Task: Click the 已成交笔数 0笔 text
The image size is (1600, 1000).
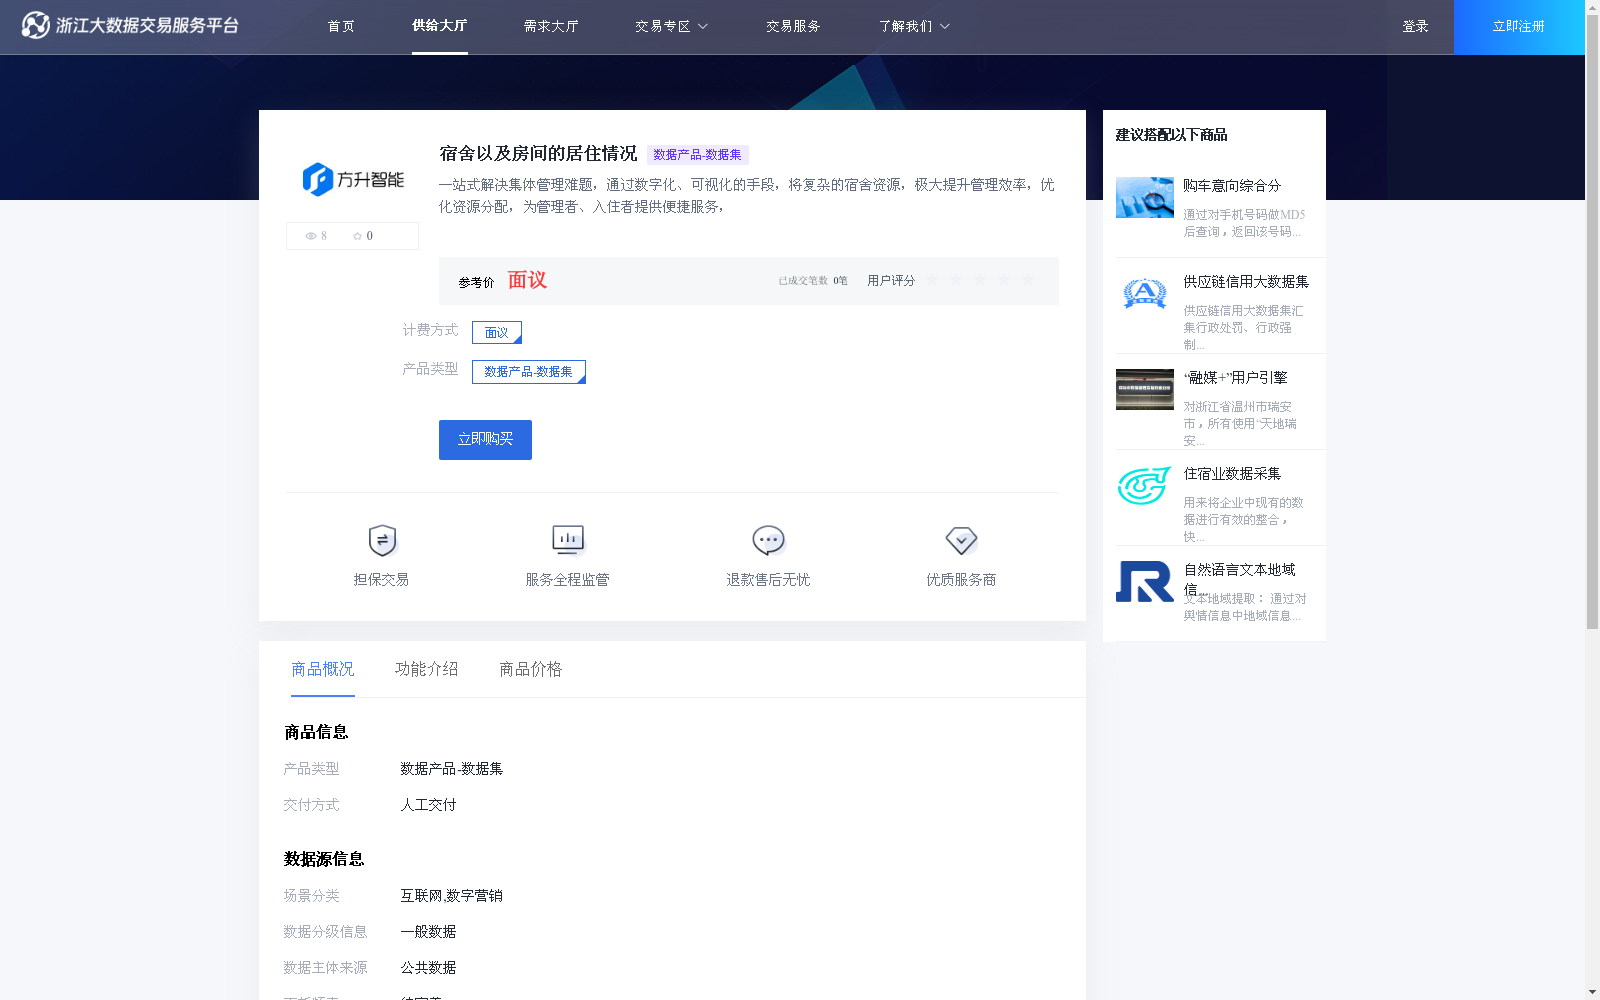Action: click(813, 281)
